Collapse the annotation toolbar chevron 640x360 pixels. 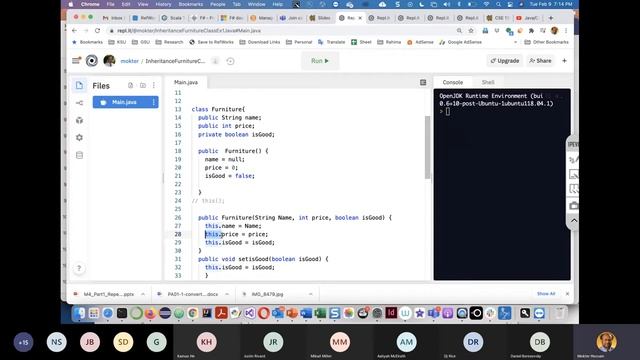click(x=573, y=221)
